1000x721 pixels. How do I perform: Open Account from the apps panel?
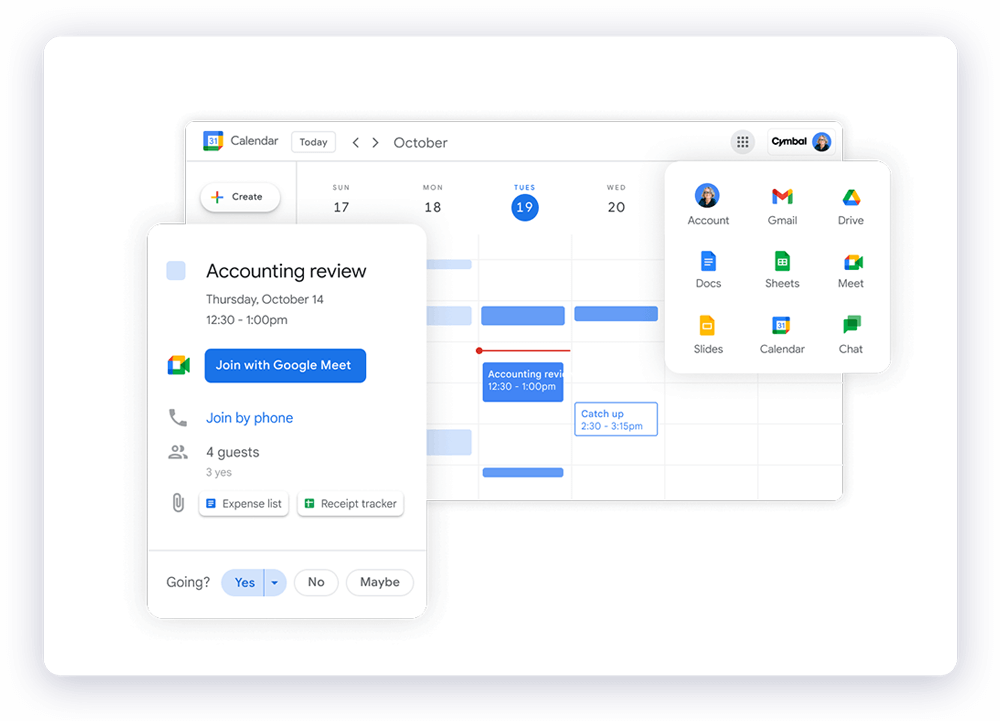point(708,205)
